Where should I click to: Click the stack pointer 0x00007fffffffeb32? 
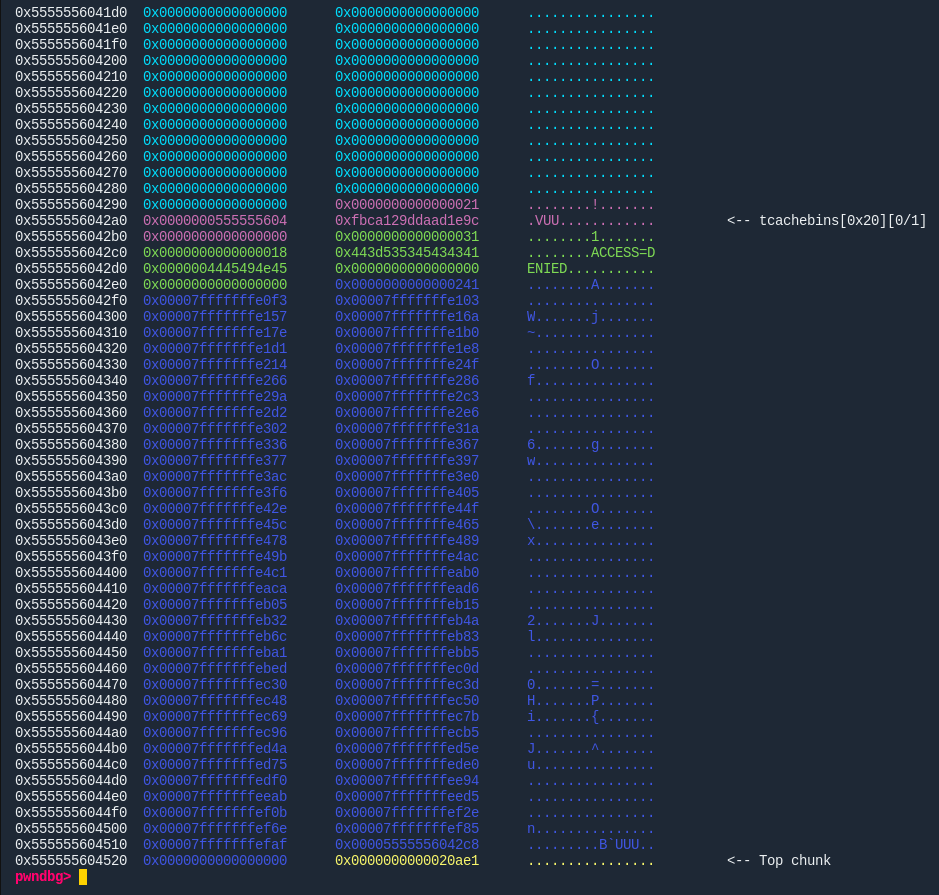pos(215,620)
